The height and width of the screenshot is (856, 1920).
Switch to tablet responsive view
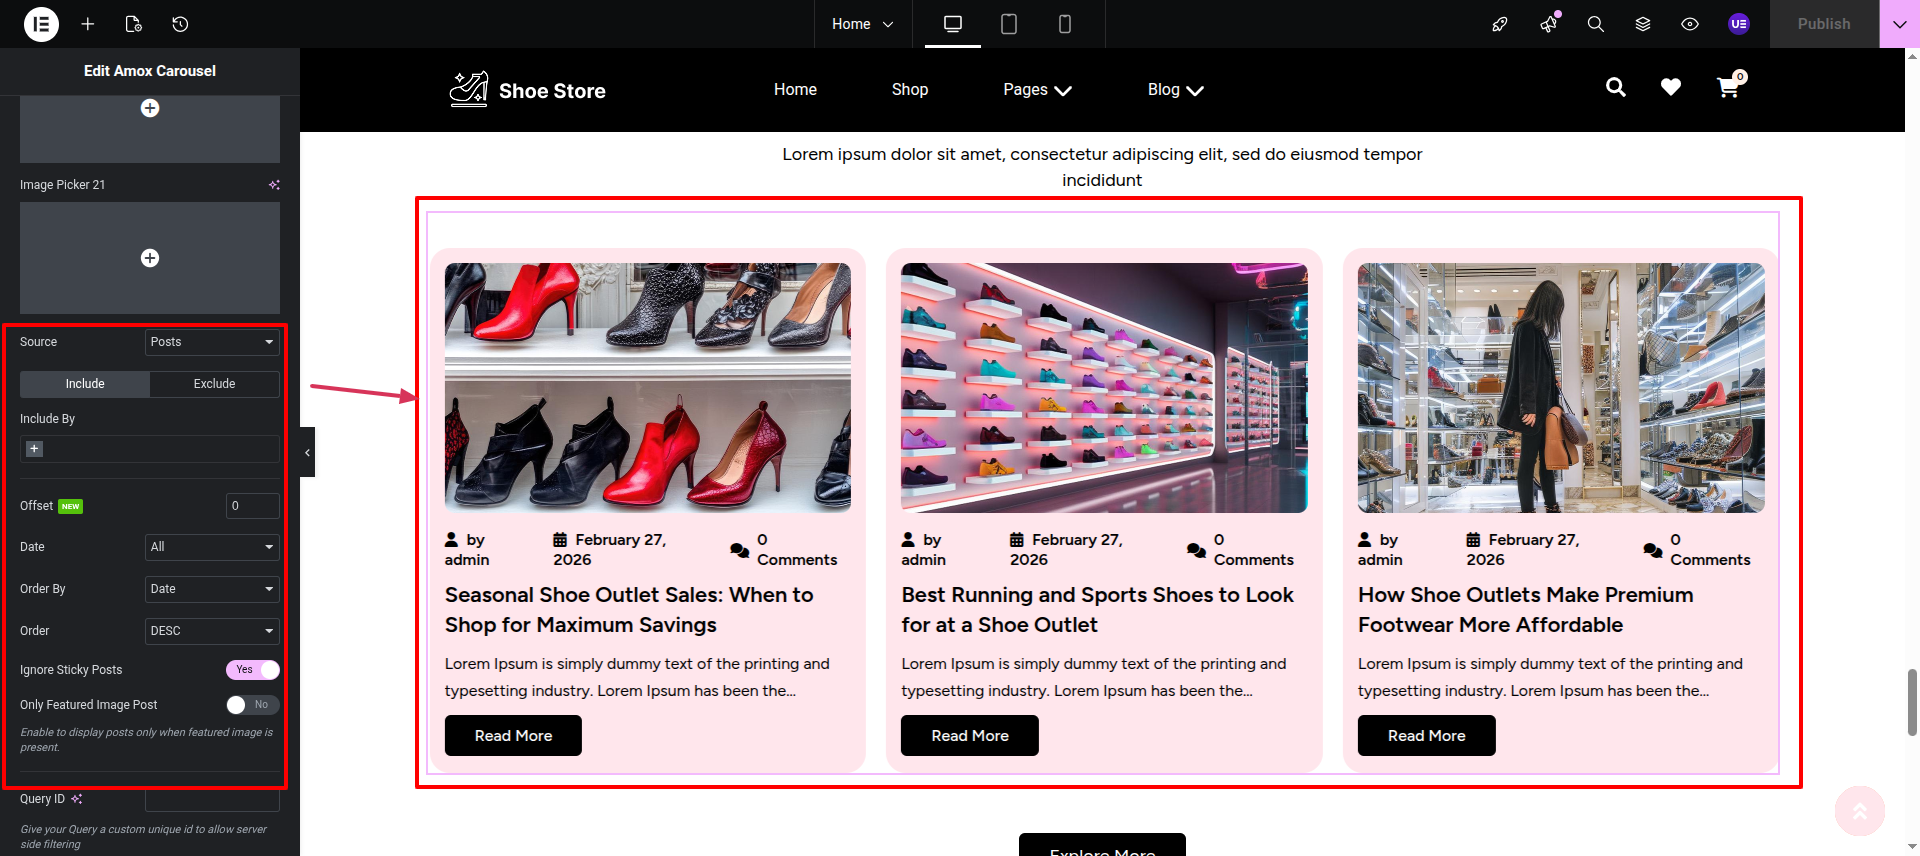tap(1009, 24)
